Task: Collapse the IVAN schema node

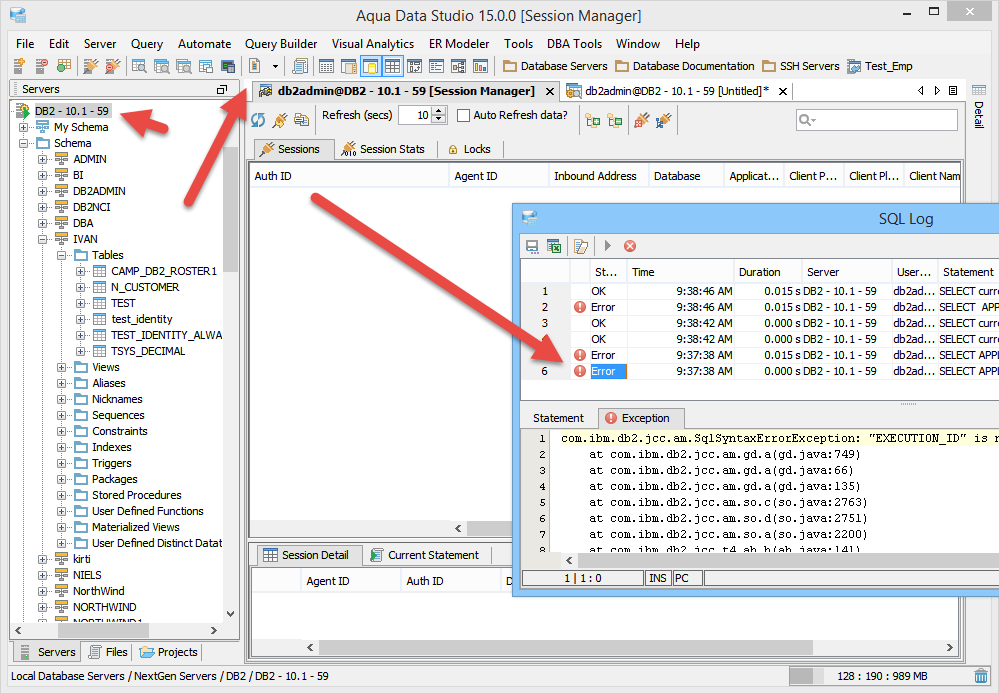Action: 43,239
